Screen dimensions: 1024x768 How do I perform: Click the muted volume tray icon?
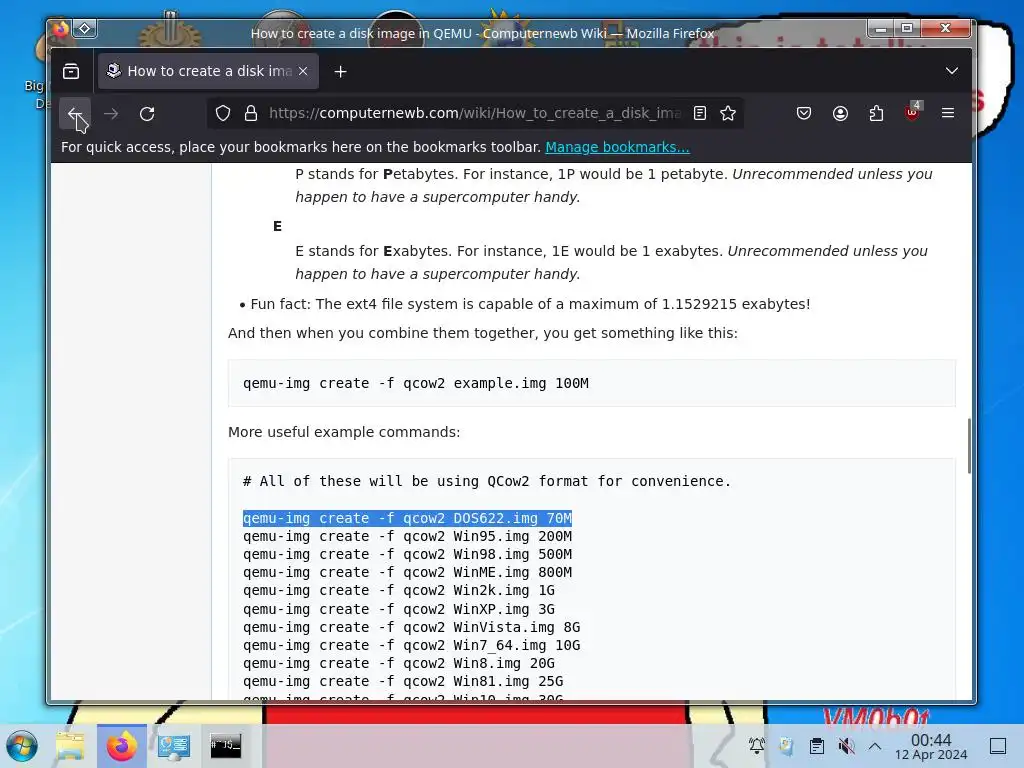[x=846, y=746]
